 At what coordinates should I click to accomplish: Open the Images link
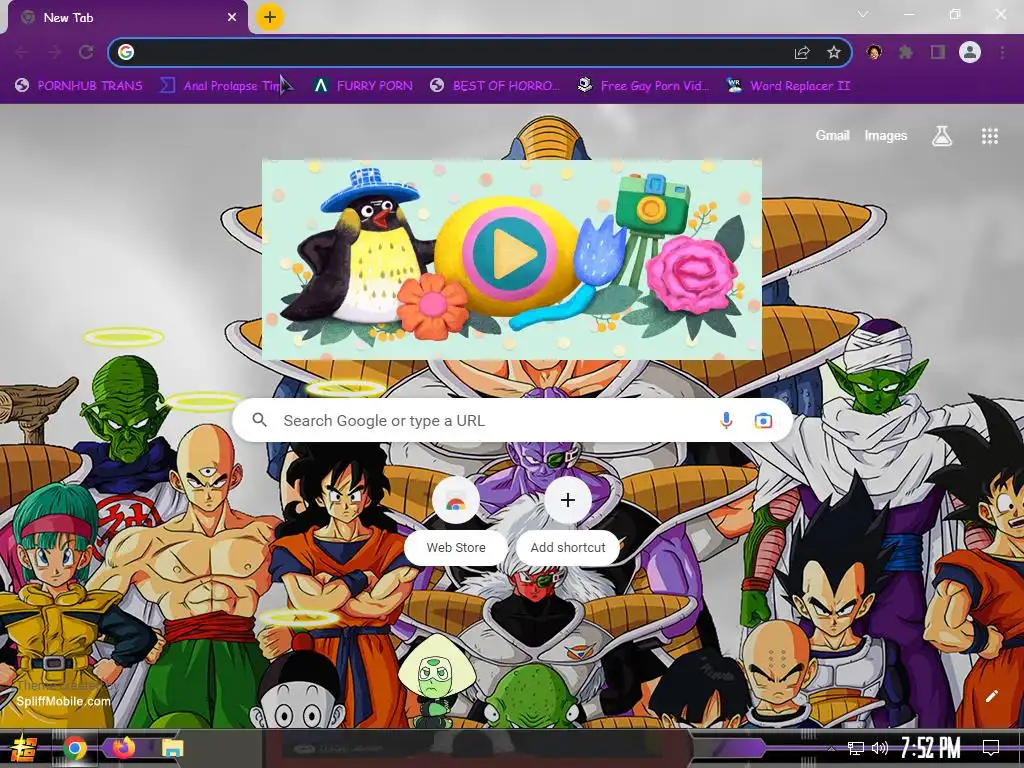[886, 135]
